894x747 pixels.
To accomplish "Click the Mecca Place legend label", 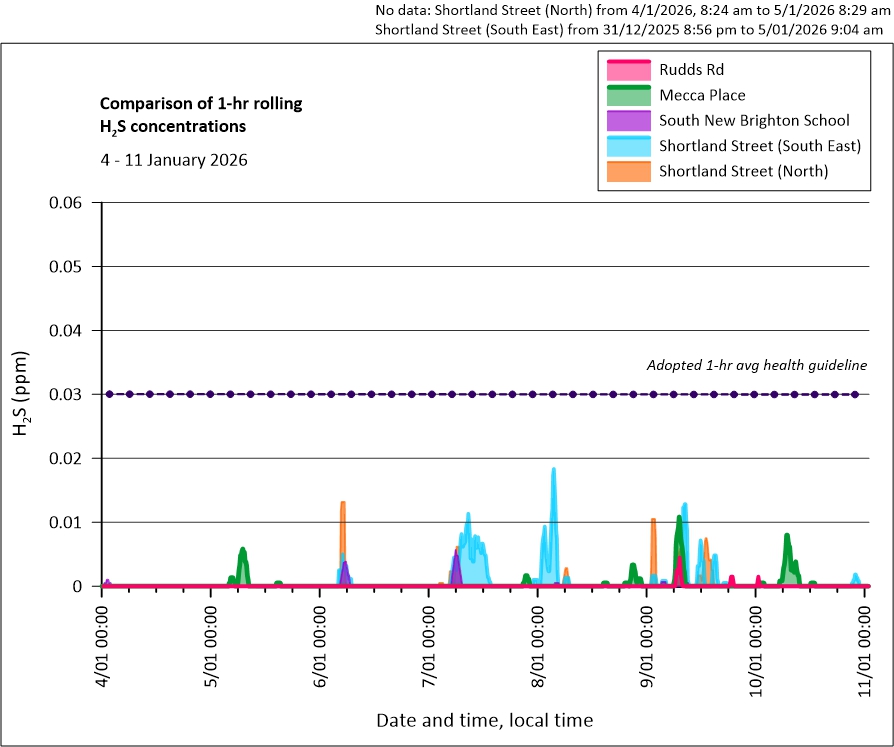I will [x=701, y=95].
